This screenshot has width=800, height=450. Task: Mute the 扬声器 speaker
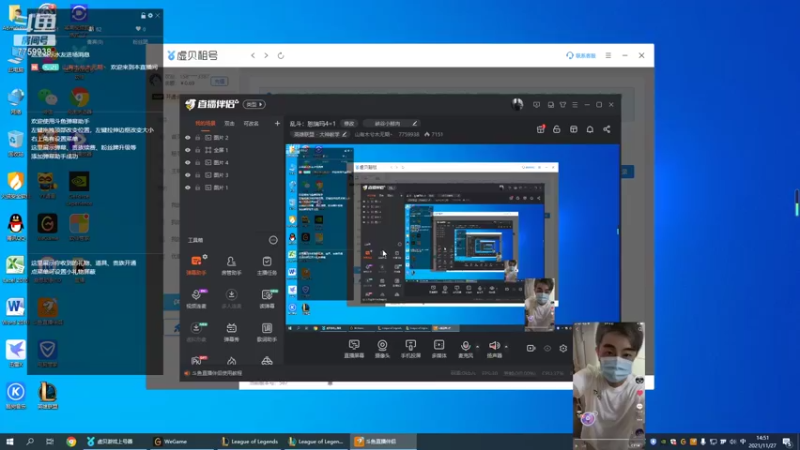coord(494,348)
